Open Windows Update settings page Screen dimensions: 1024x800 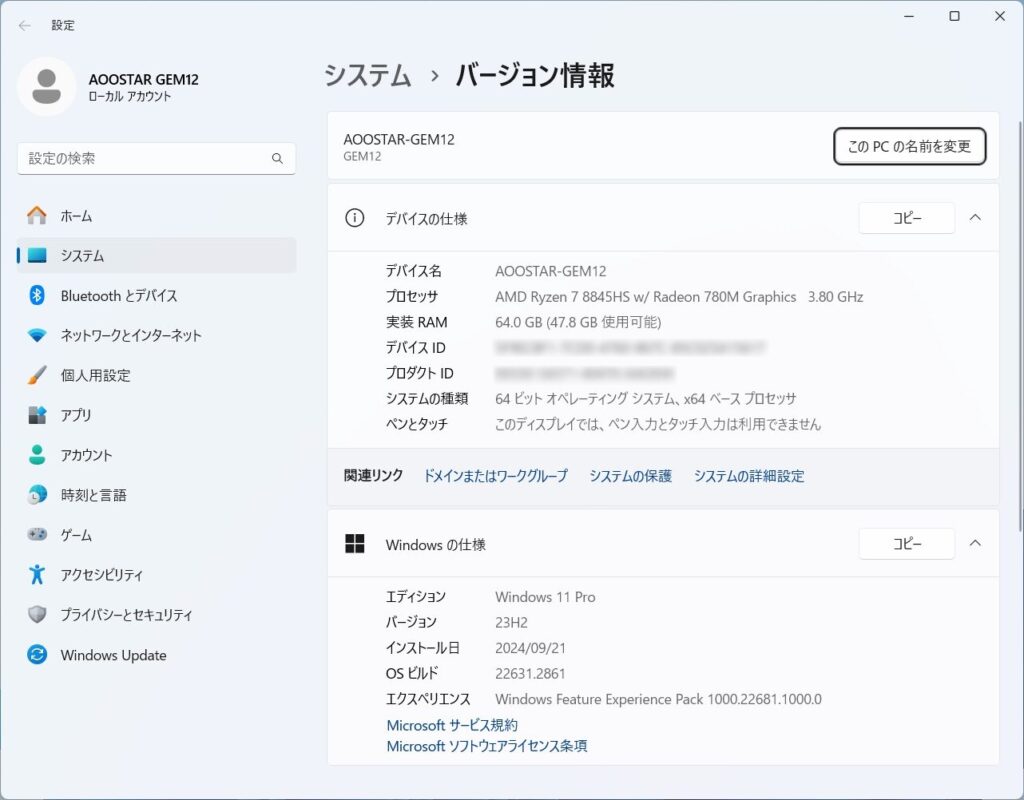coord(157,654)
